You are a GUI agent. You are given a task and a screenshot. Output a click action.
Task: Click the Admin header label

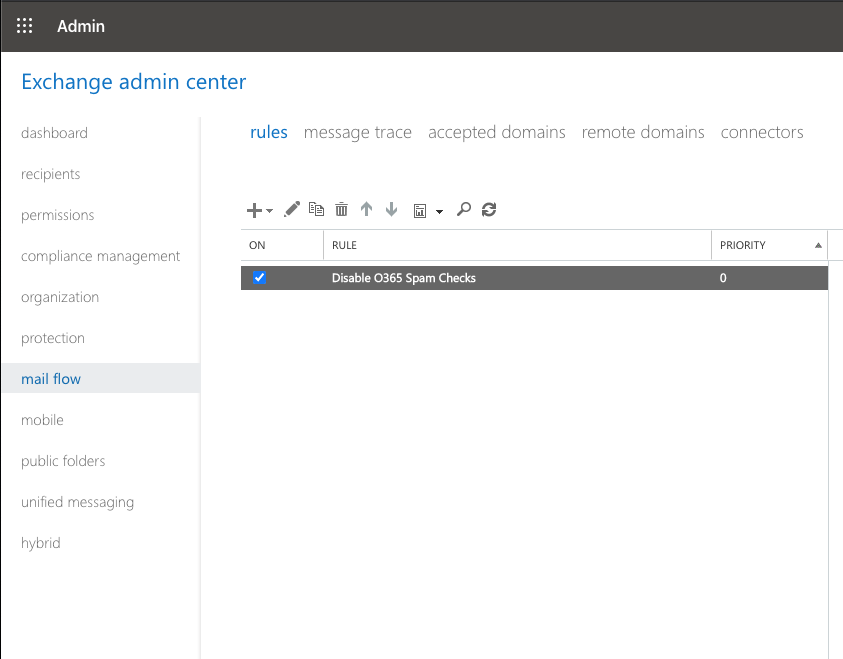[x=81, y=26]
